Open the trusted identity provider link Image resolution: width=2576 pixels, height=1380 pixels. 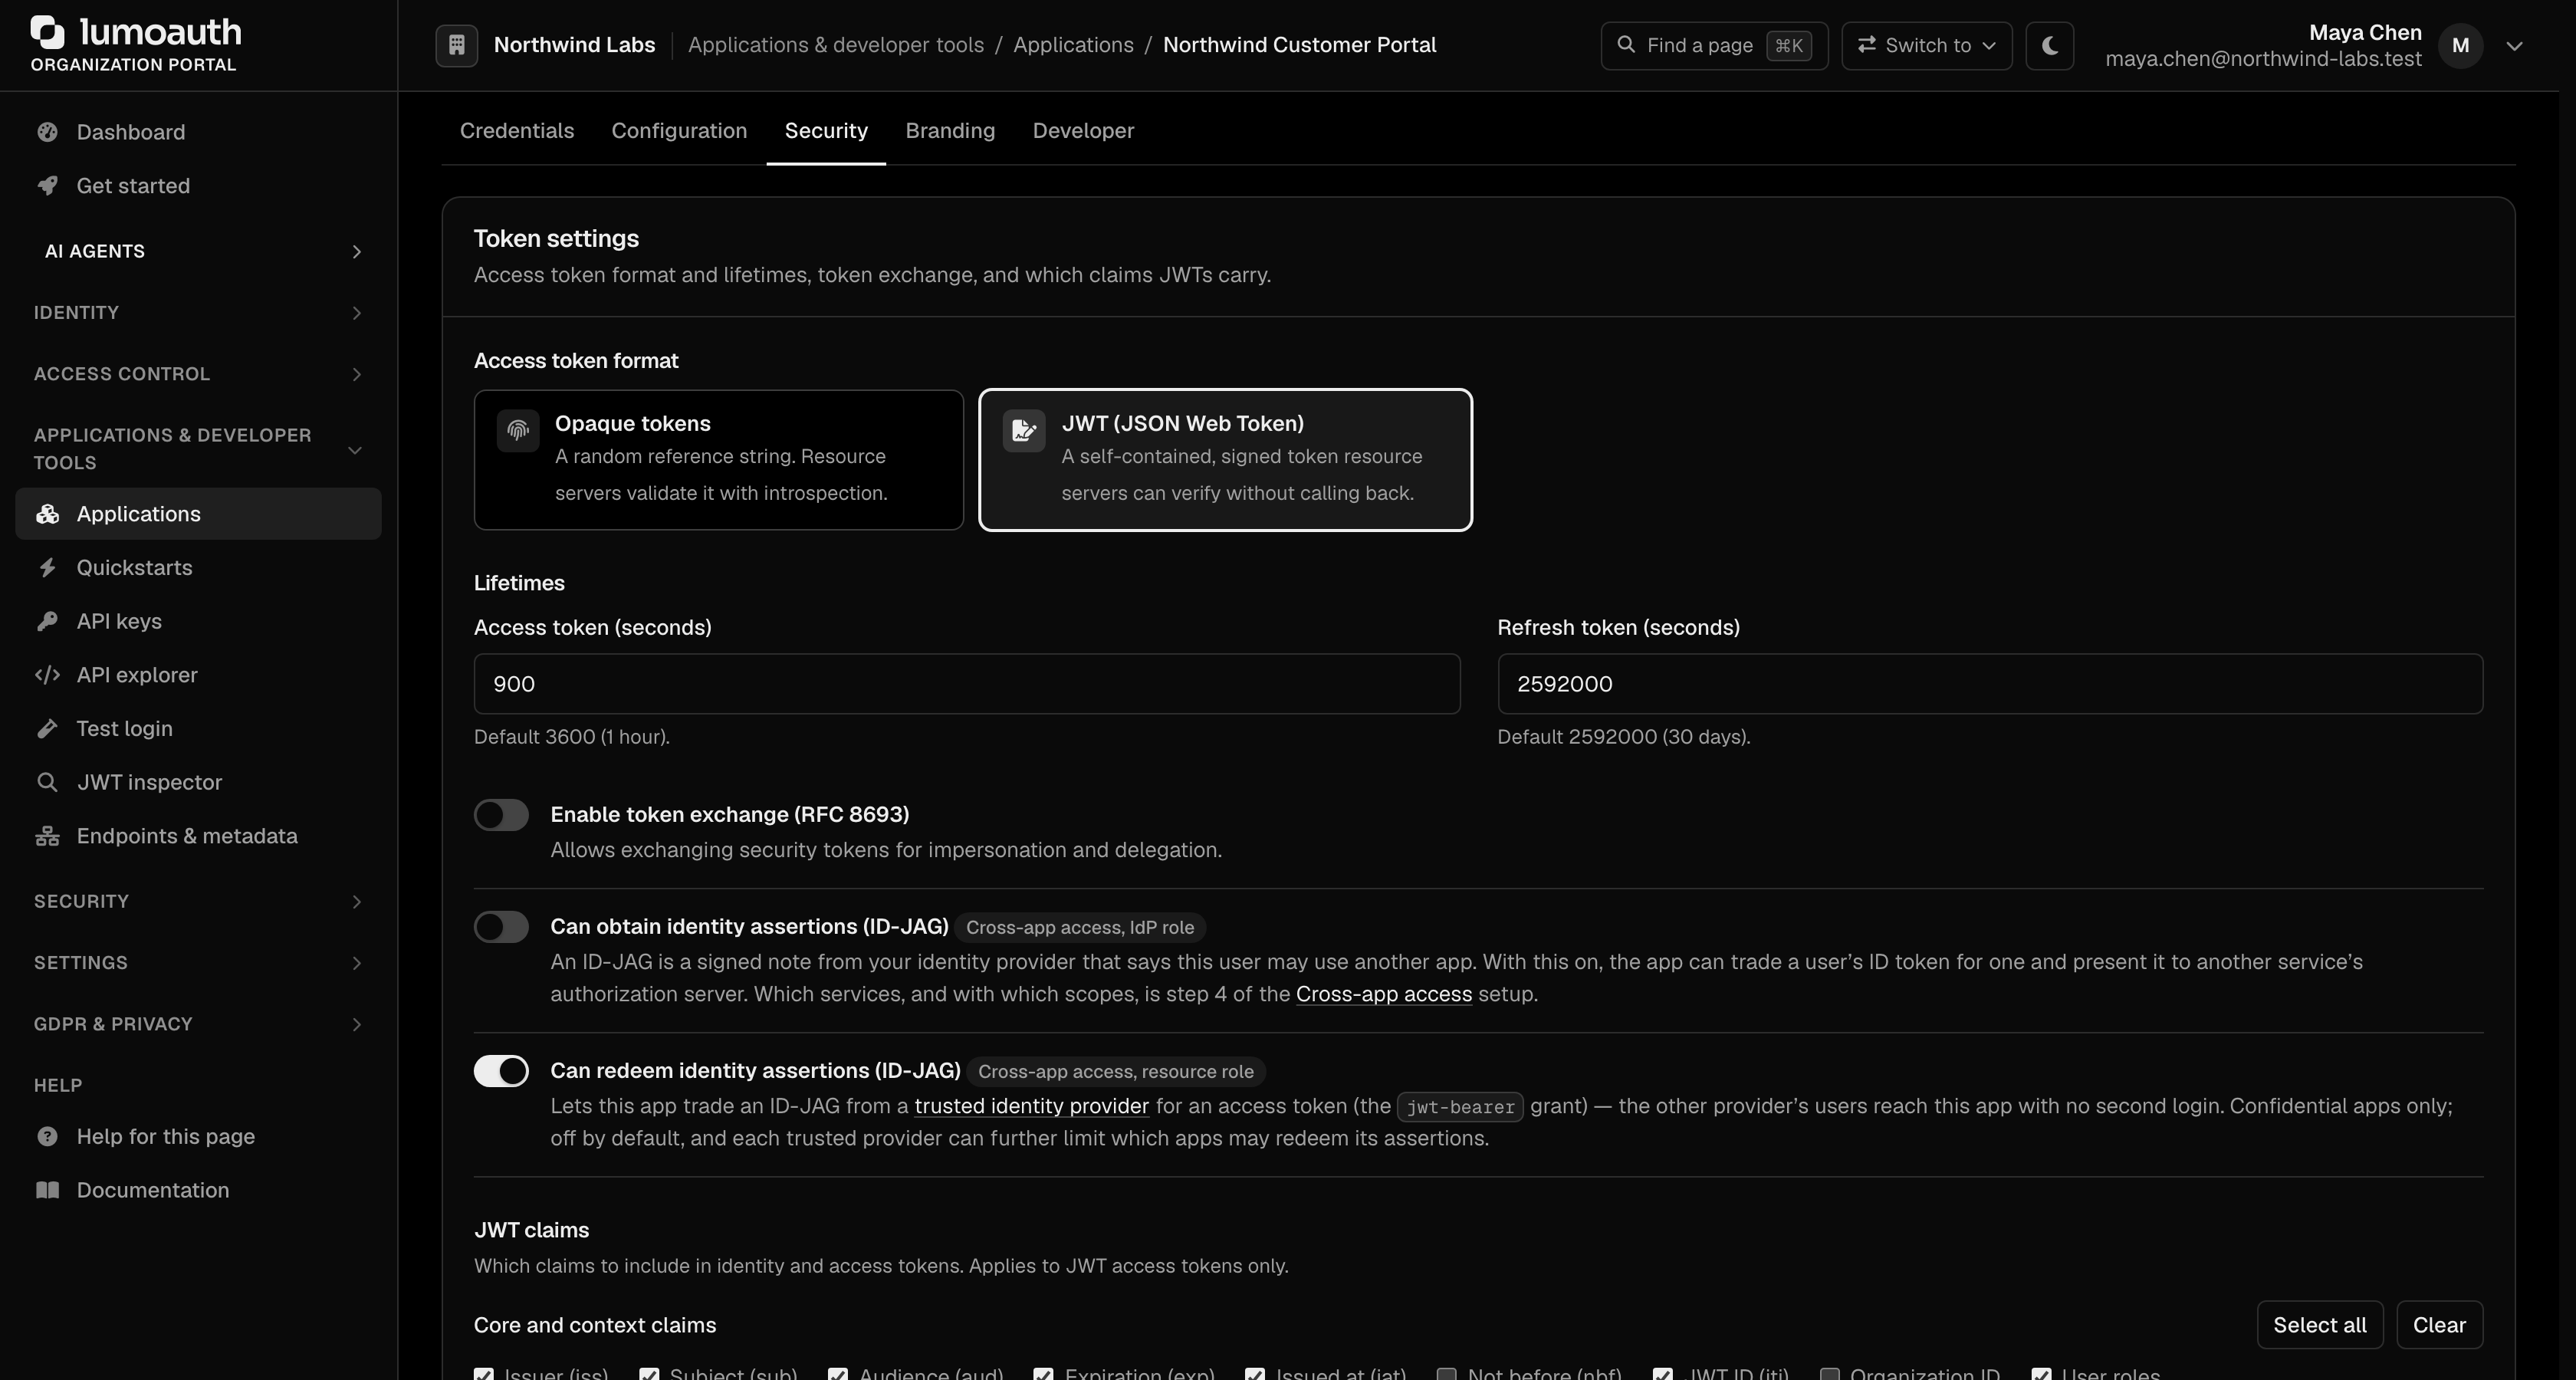point(1031,1107)
